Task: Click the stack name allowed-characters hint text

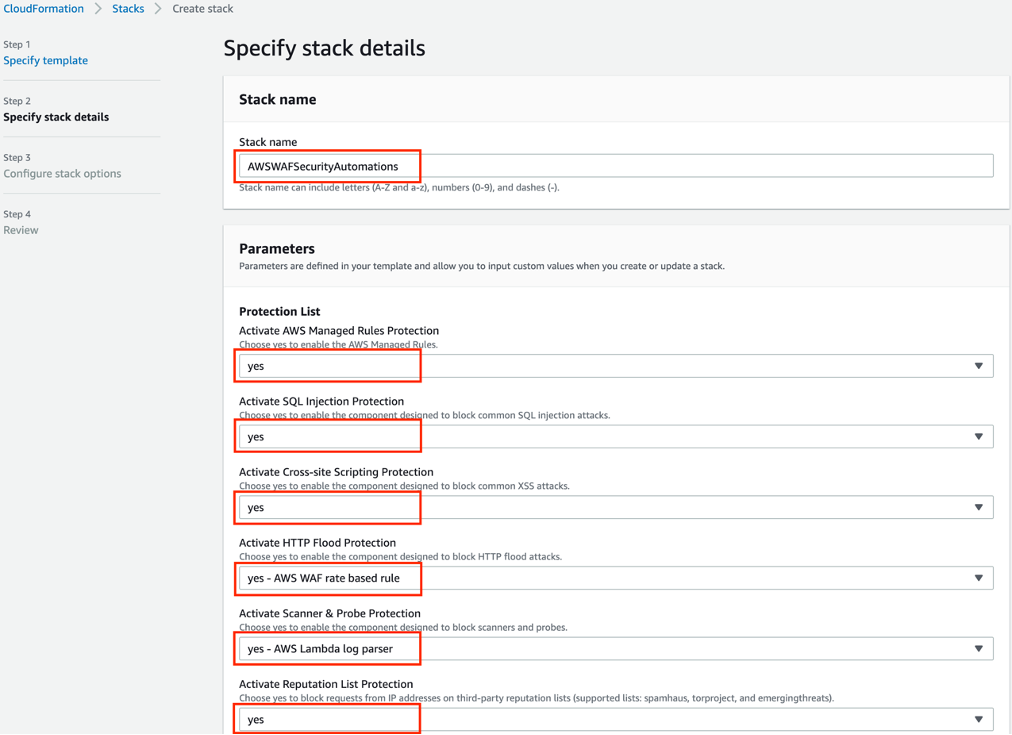Action: coord(399,188)
